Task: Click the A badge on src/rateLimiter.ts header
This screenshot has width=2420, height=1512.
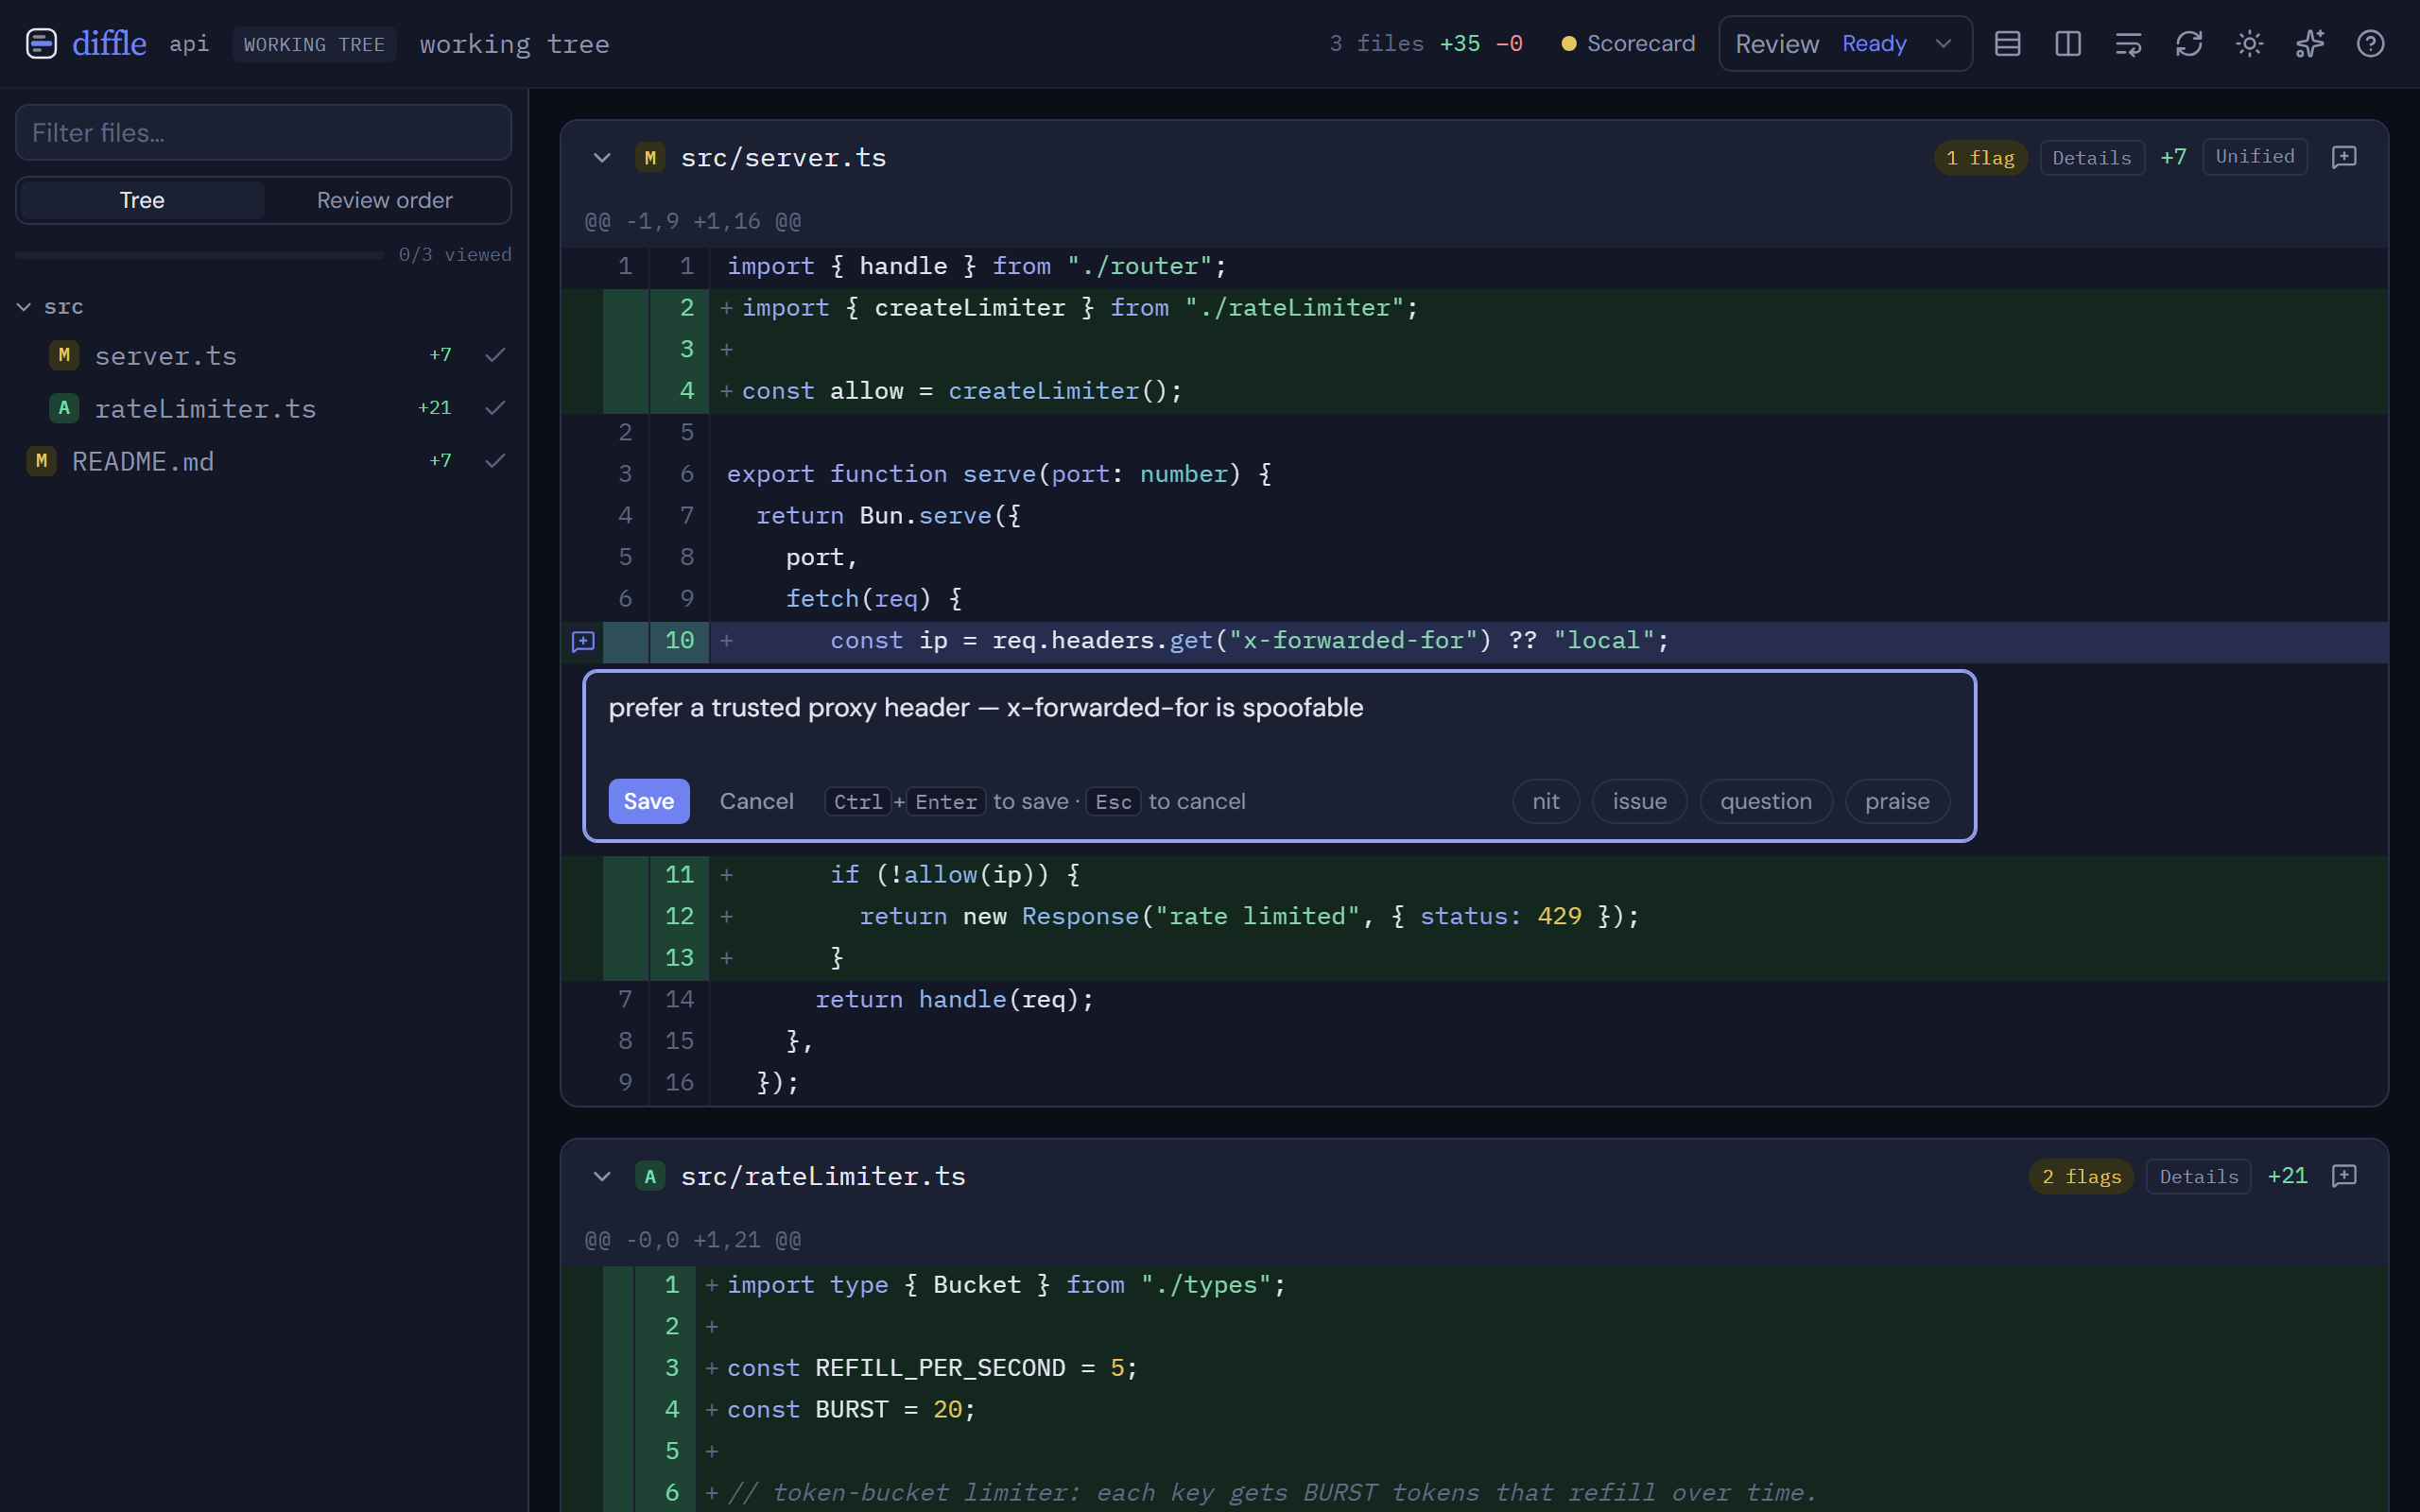Action: [650, 1177]
